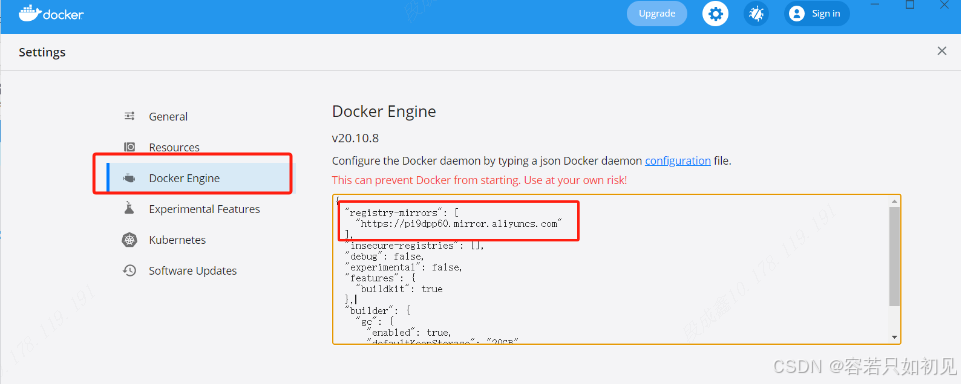Click the Docker Engine whale icon
The height and width of the screenshot is (384, 961).
pos(129,178)
